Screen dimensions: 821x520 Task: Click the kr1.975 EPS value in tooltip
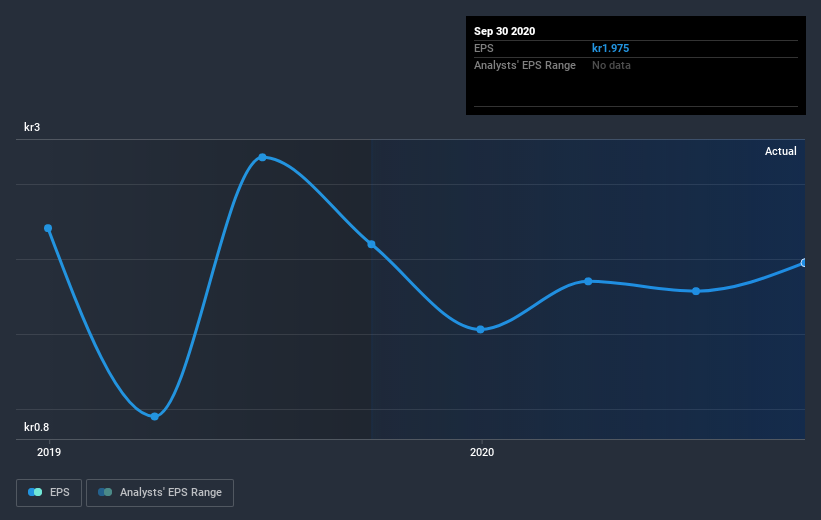pos(611,48)
